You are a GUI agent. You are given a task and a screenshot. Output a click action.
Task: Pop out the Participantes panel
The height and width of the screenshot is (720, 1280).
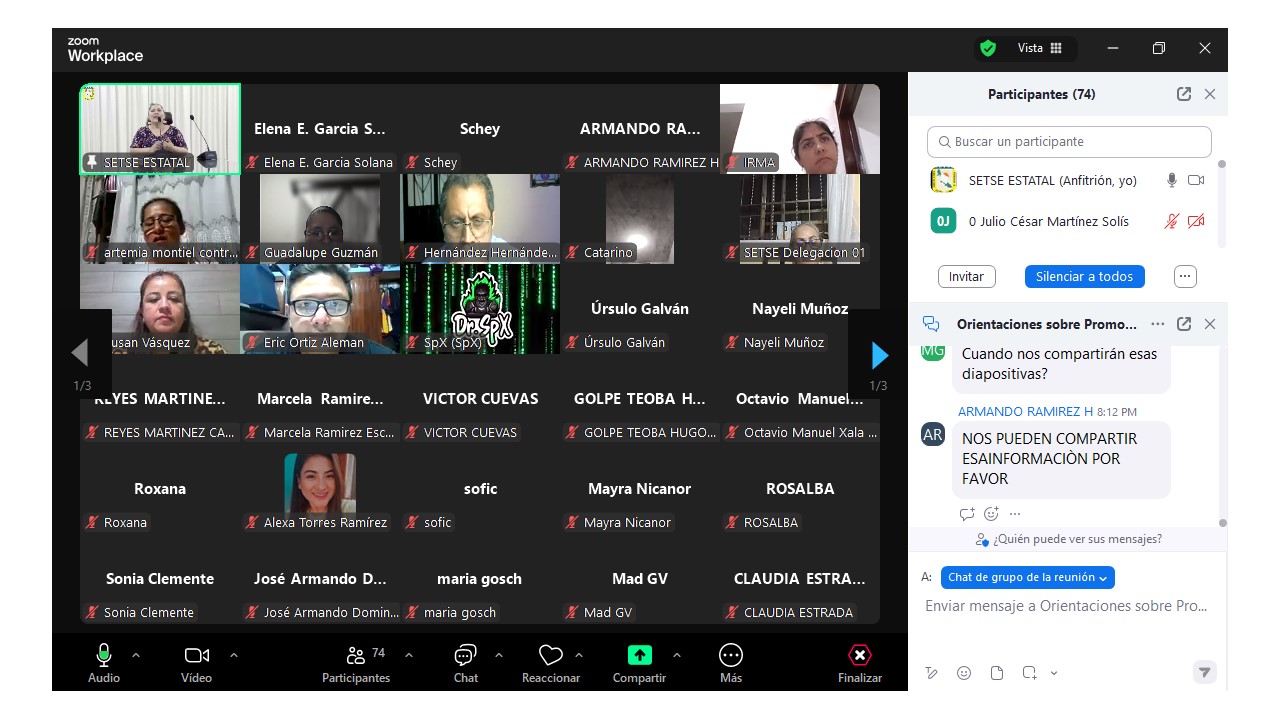(1184, 94)
